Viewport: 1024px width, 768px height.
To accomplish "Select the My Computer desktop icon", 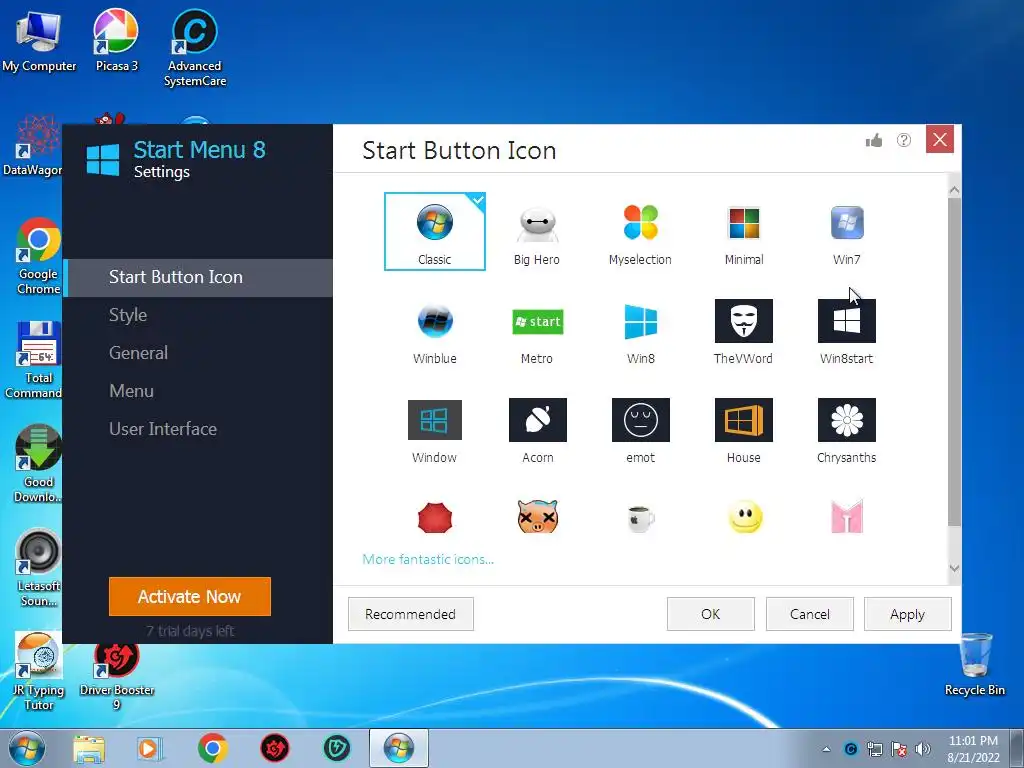I will coord(39,40).
